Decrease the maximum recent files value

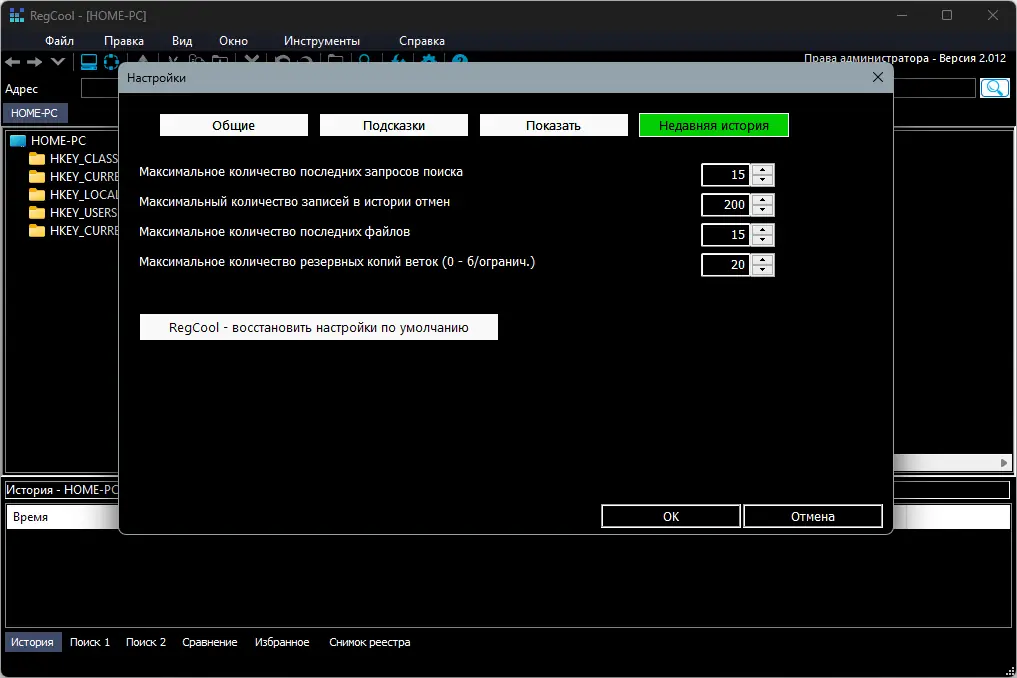pos(763,240)
